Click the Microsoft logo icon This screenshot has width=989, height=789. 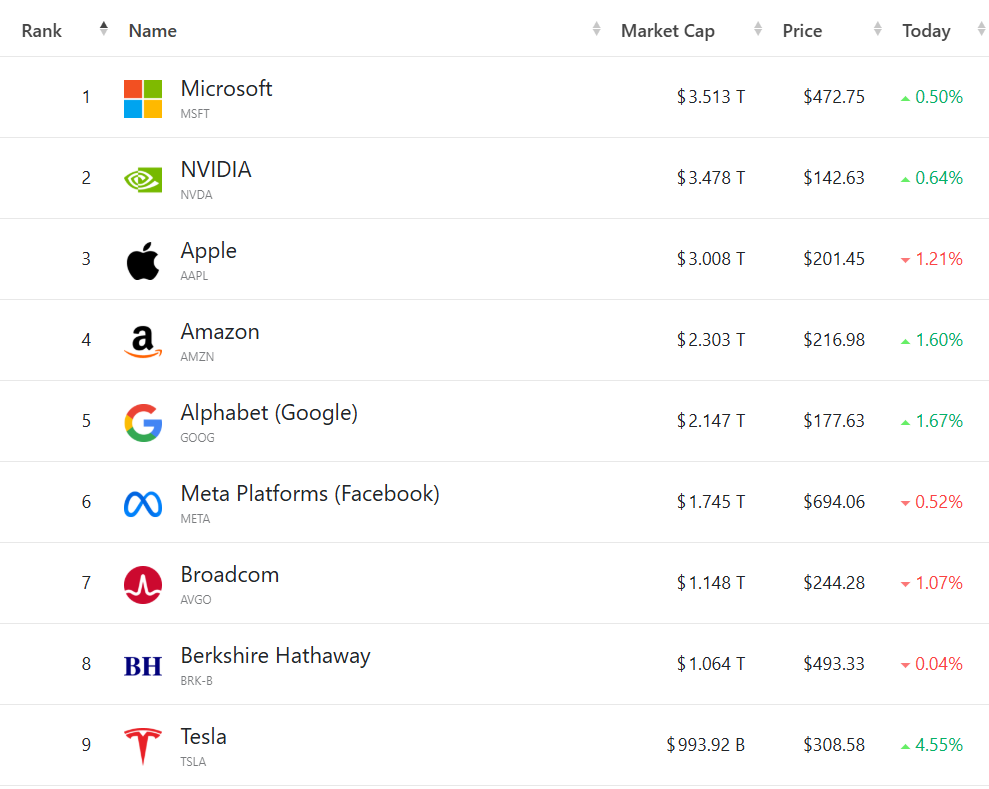coord(143,99)
